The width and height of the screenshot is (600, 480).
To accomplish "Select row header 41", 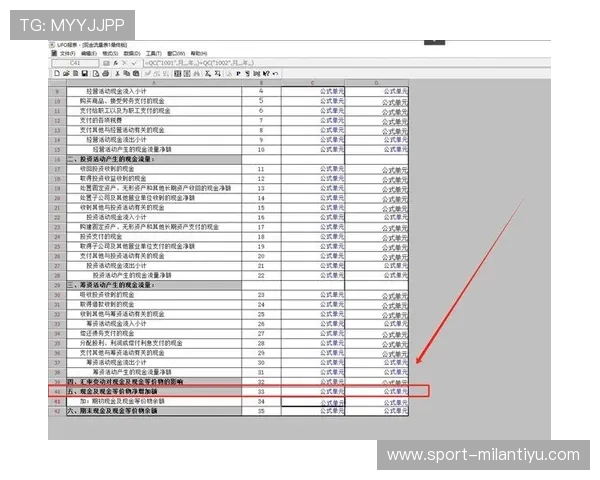I will pos(57,402).
